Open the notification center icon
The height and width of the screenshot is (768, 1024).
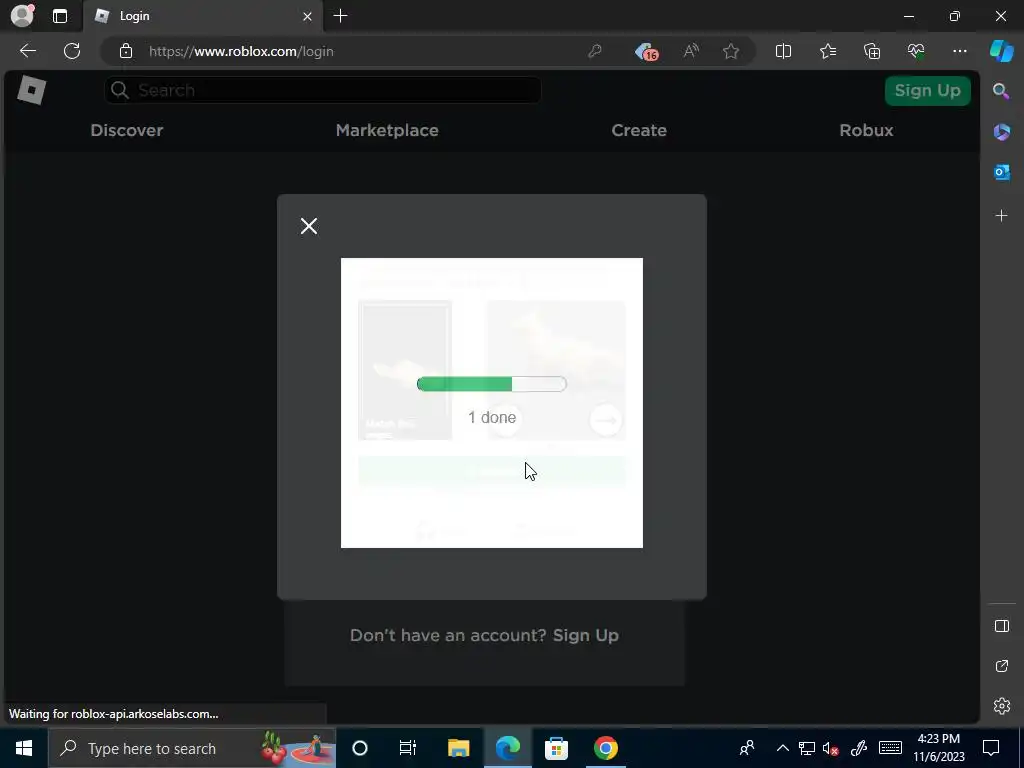point(991,748)
